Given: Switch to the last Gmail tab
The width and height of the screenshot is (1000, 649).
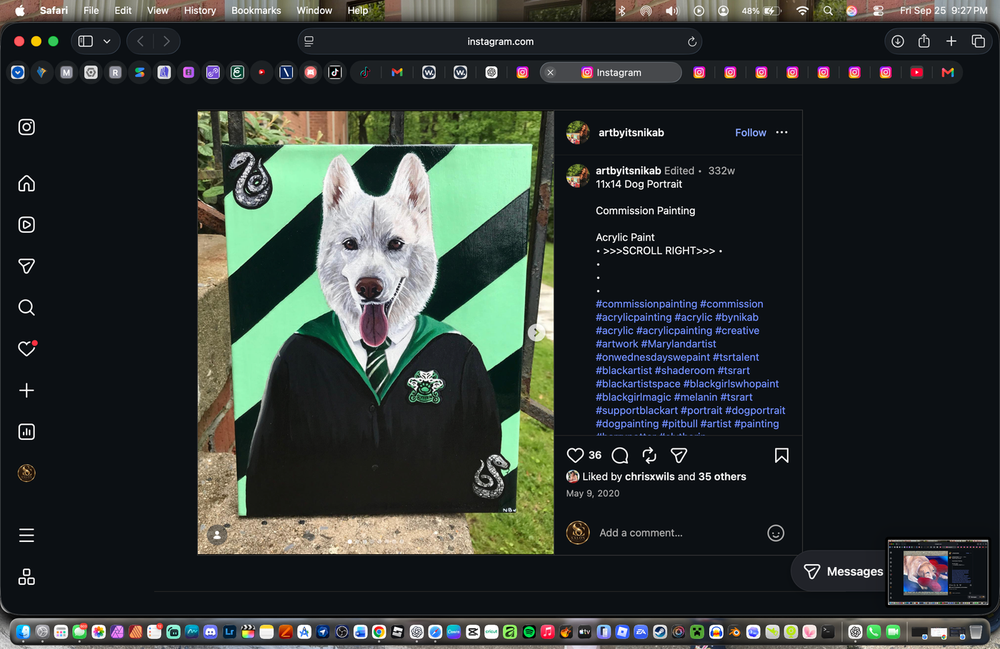Looking at the screenshot, I should coord(948,73).
